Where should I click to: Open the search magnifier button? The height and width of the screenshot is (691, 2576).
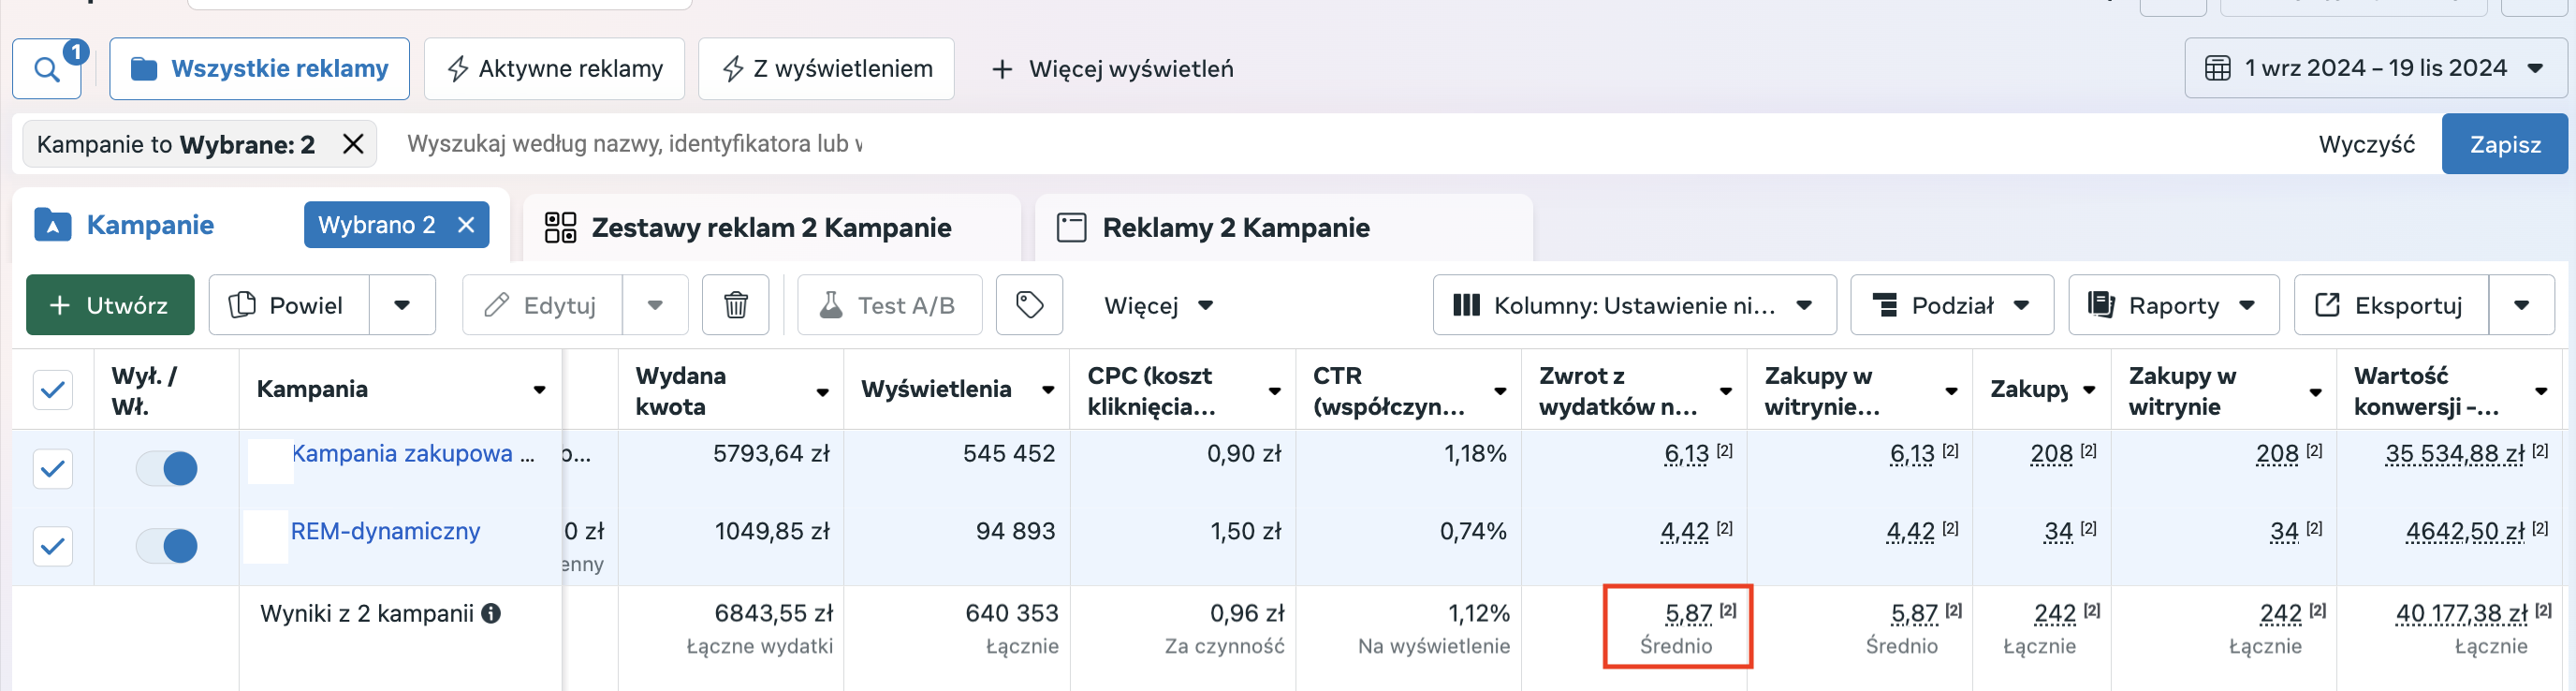[x=46, y=69]
